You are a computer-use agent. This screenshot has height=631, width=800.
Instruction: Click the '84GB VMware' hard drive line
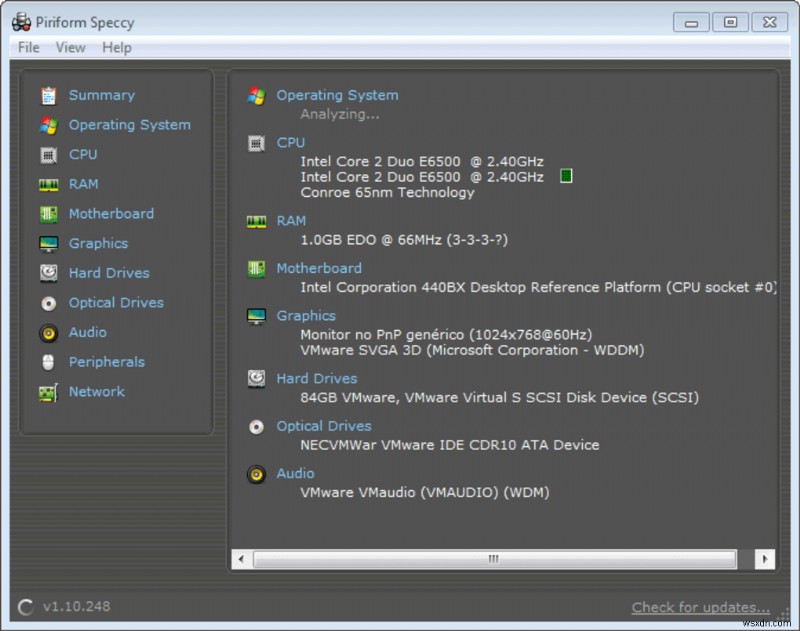[x=499, y=398]
